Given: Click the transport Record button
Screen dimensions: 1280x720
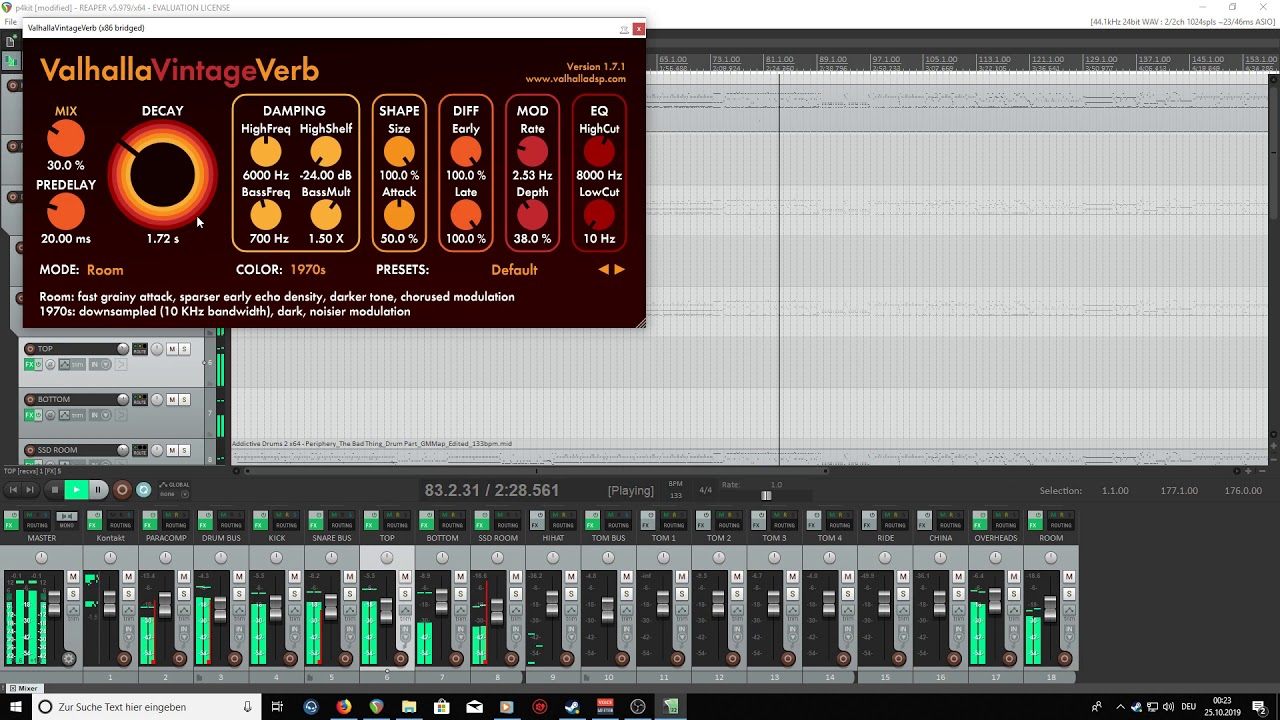Looking at the screenshot, I should 122,490.
